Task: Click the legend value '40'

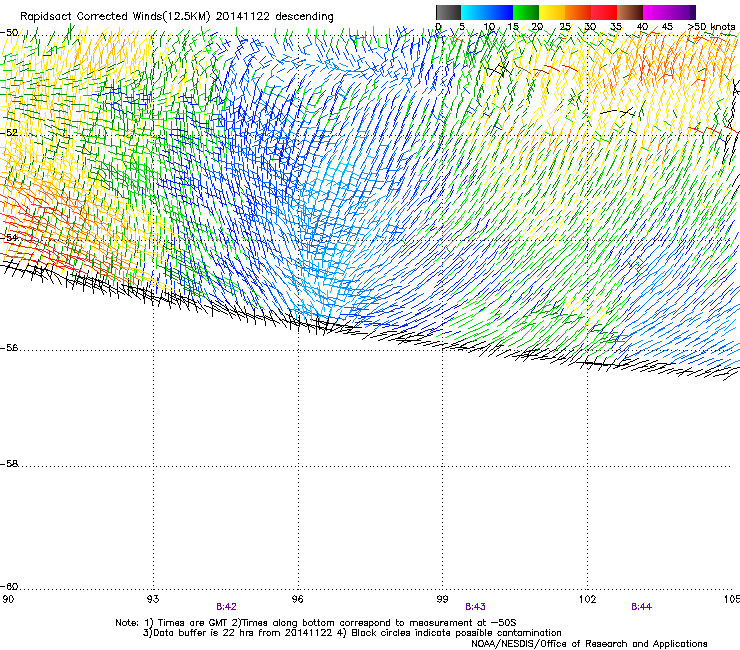Action: 642,27
